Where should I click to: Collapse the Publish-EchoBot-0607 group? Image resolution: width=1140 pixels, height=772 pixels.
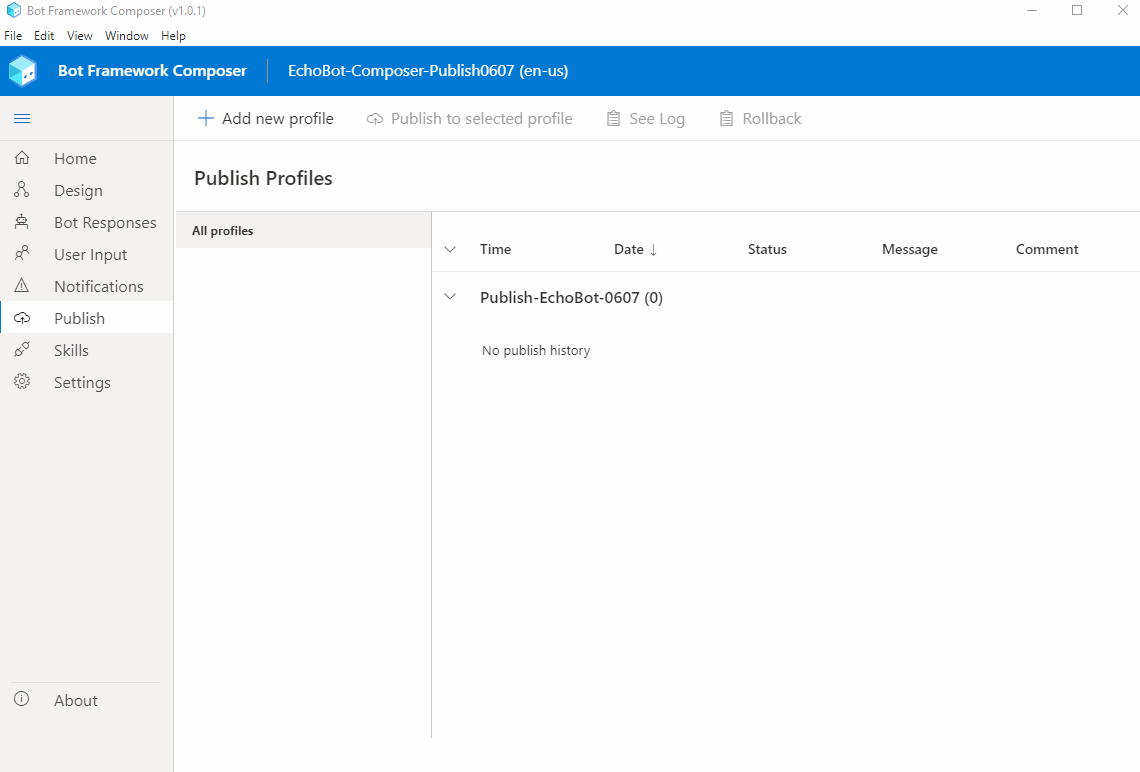tap(450, 297)
